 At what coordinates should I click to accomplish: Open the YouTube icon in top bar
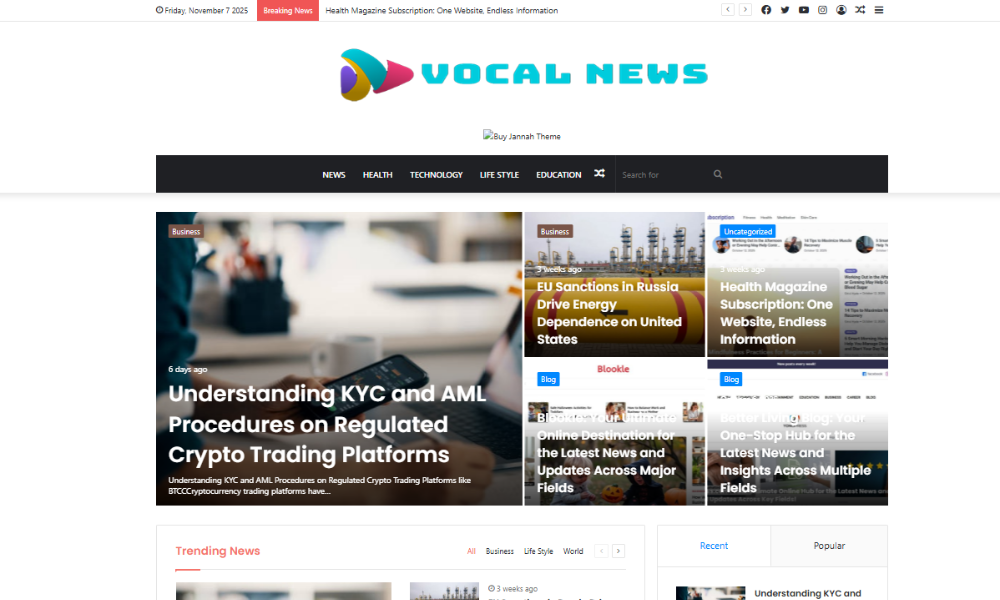point(804,10)
